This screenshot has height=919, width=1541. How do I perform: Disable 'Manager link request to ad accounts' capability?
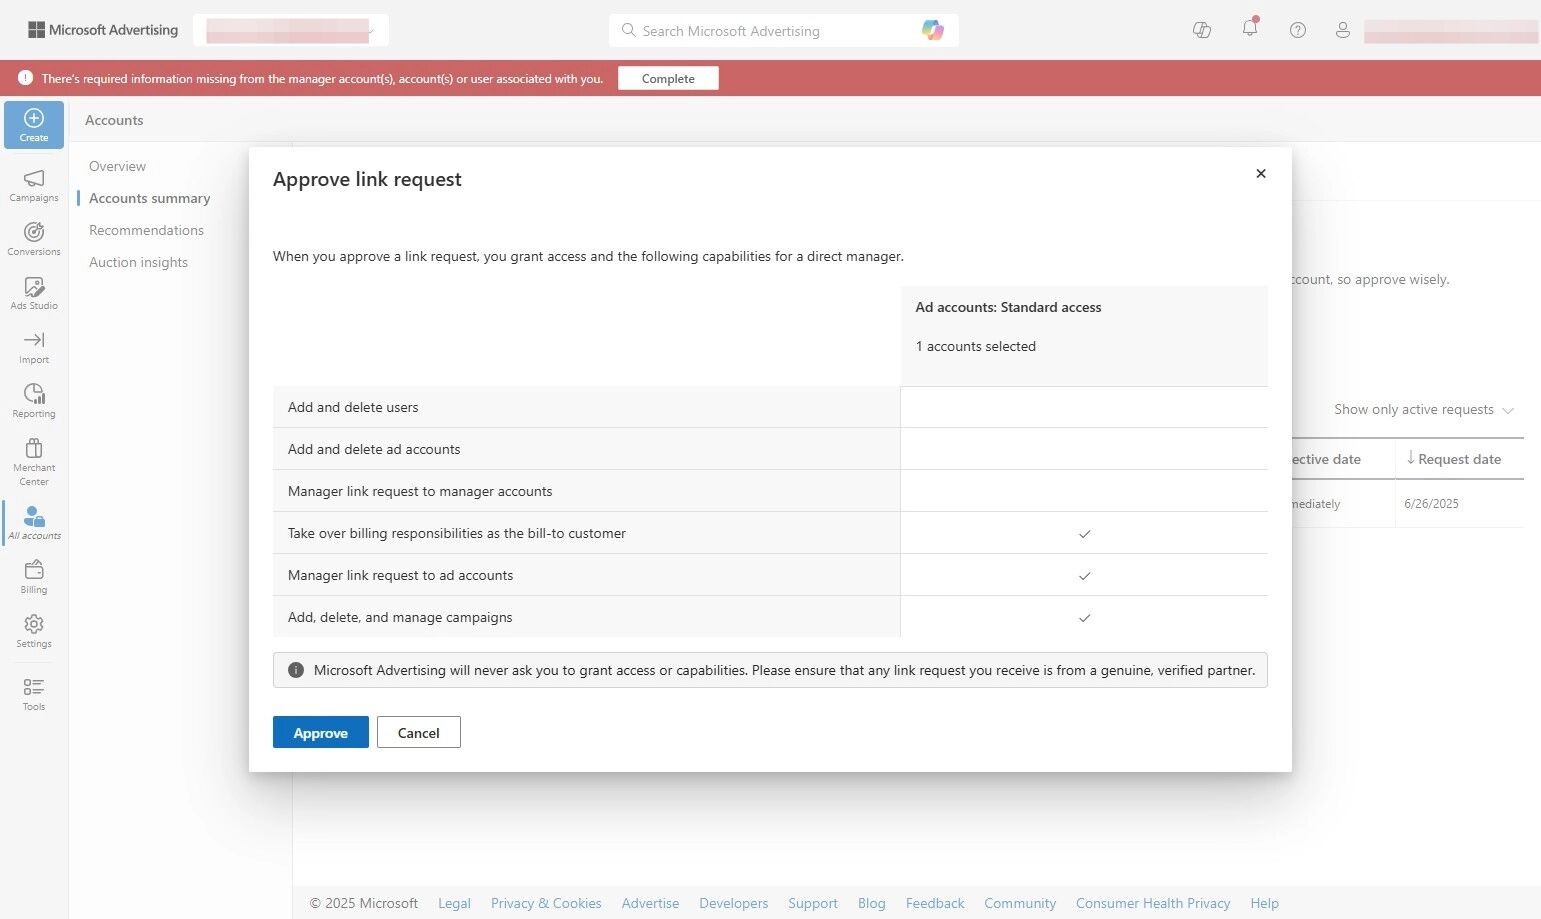tap(1084, 575)
